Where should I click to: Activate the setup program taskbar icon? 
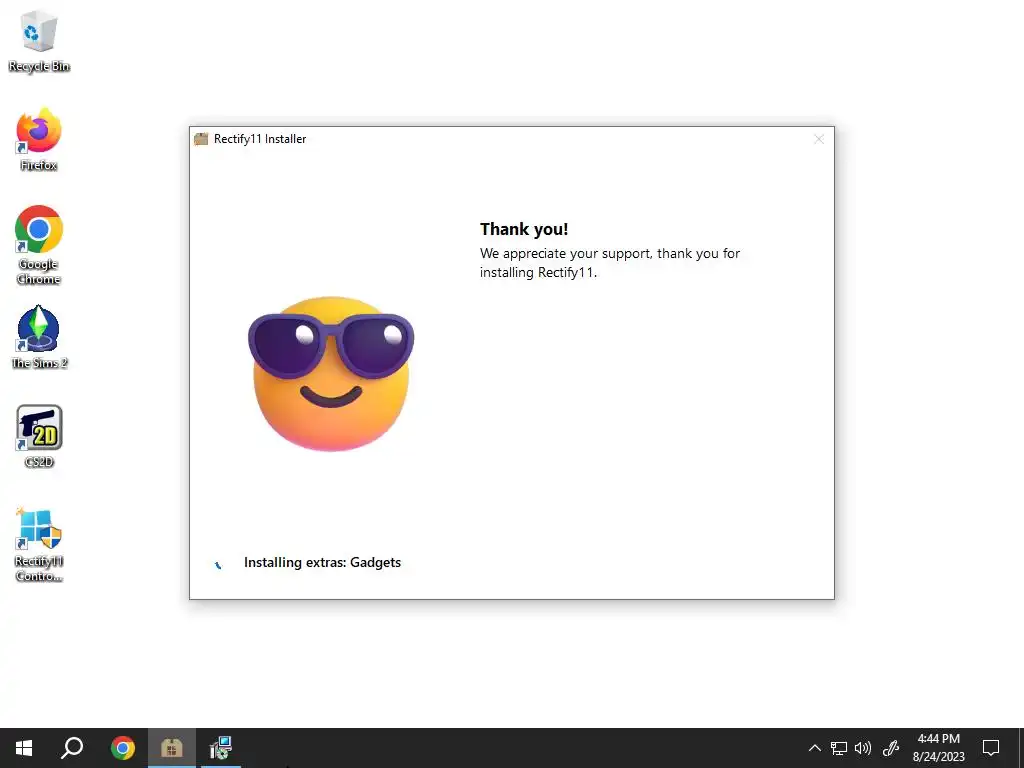221,748
